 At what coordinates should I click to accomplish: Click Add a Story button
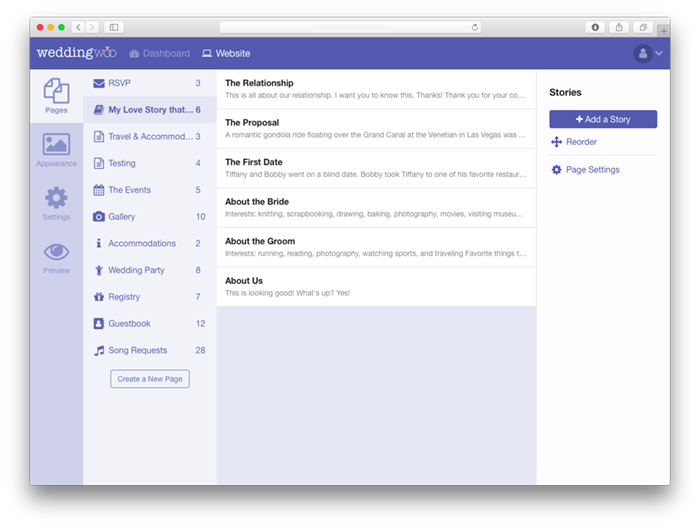(x=603, y=119)
